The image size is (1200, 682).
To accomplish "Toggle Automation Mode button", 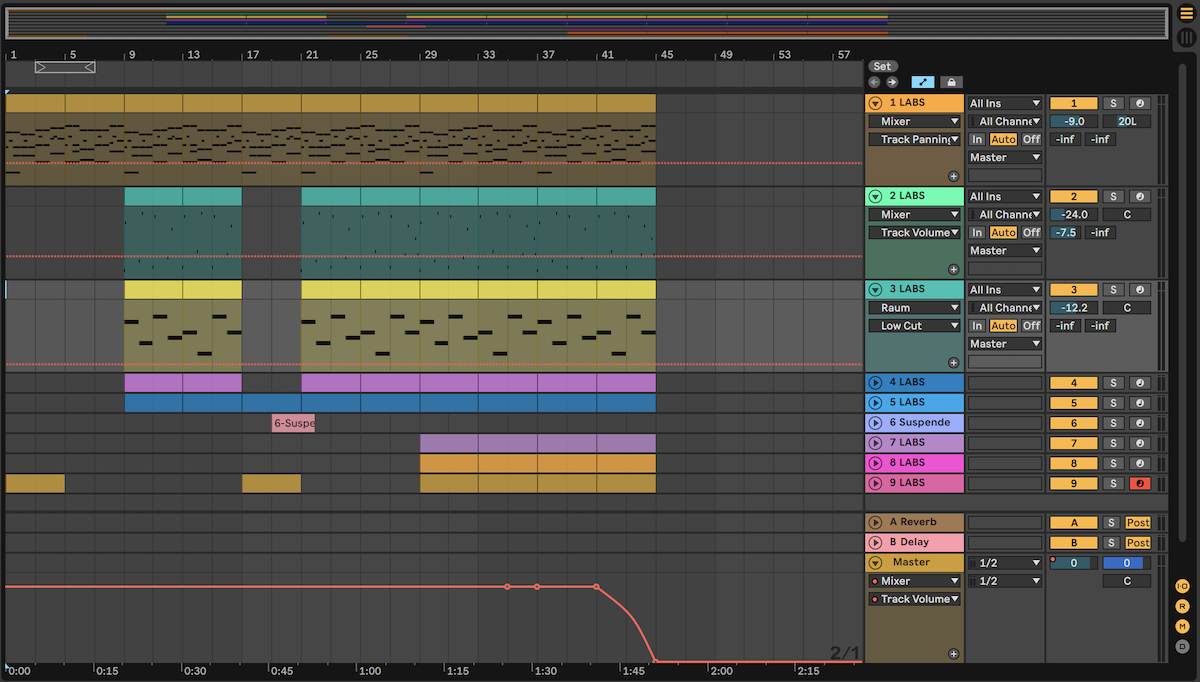I will click(x=922, y=82).
